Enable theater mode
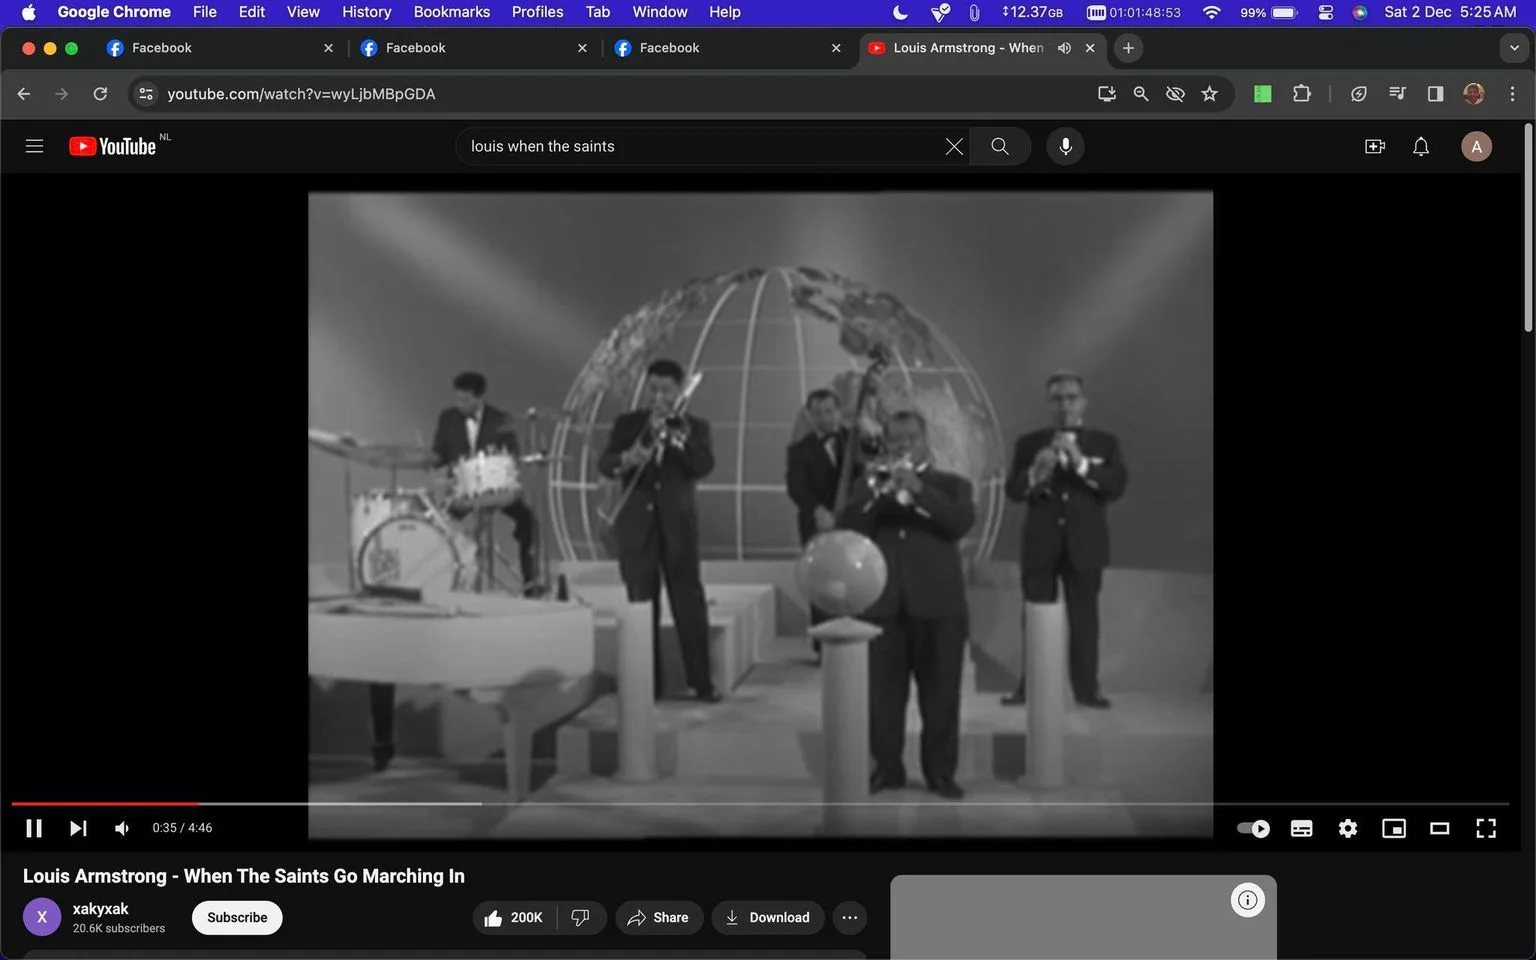The image size is (1536, 960). pos(1440,828)
